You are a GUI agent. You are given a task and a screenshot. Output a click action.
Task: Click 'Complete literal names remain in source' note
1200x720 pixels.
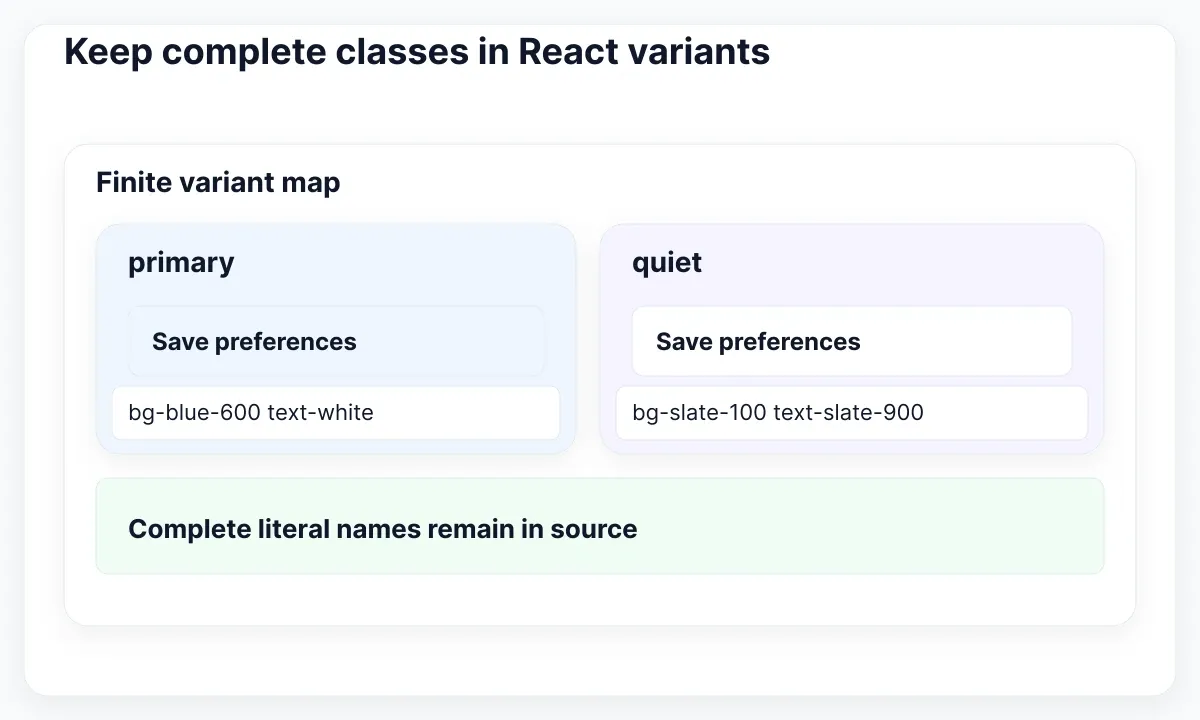tap(600, 526)
